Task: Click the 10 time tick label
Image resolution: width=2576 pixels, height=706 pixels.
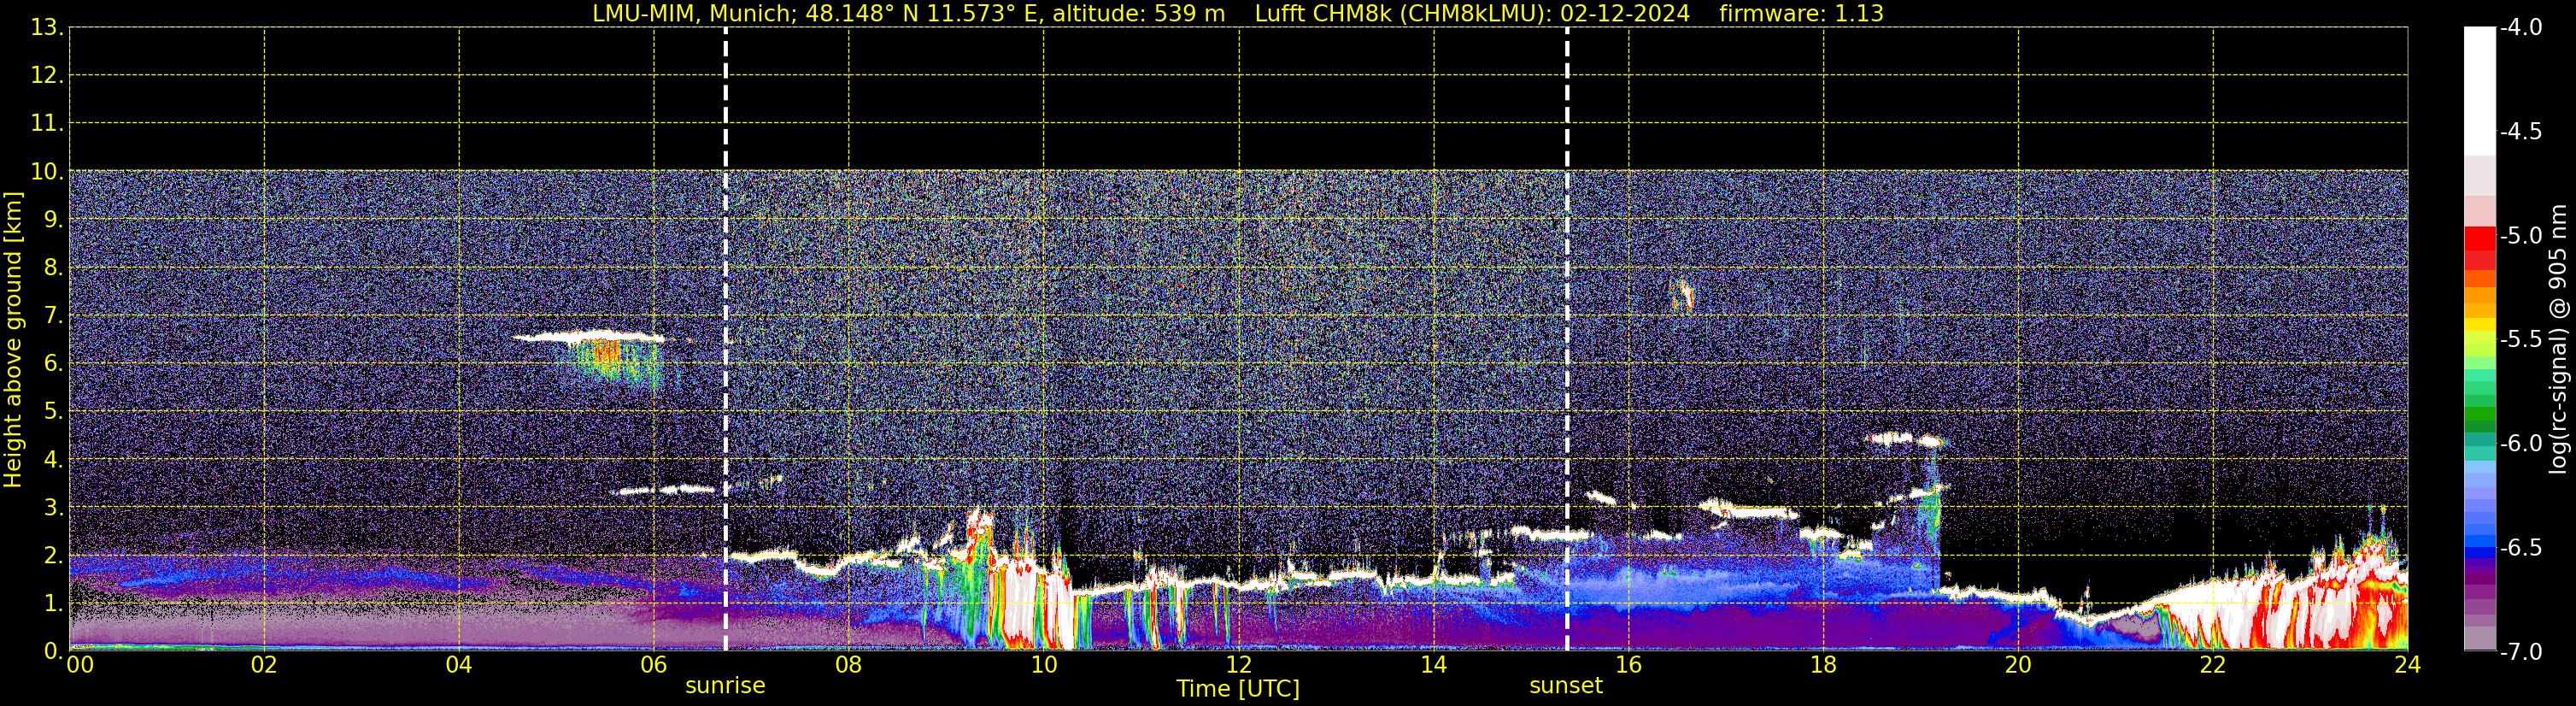Action: (x=1044, y=665)
